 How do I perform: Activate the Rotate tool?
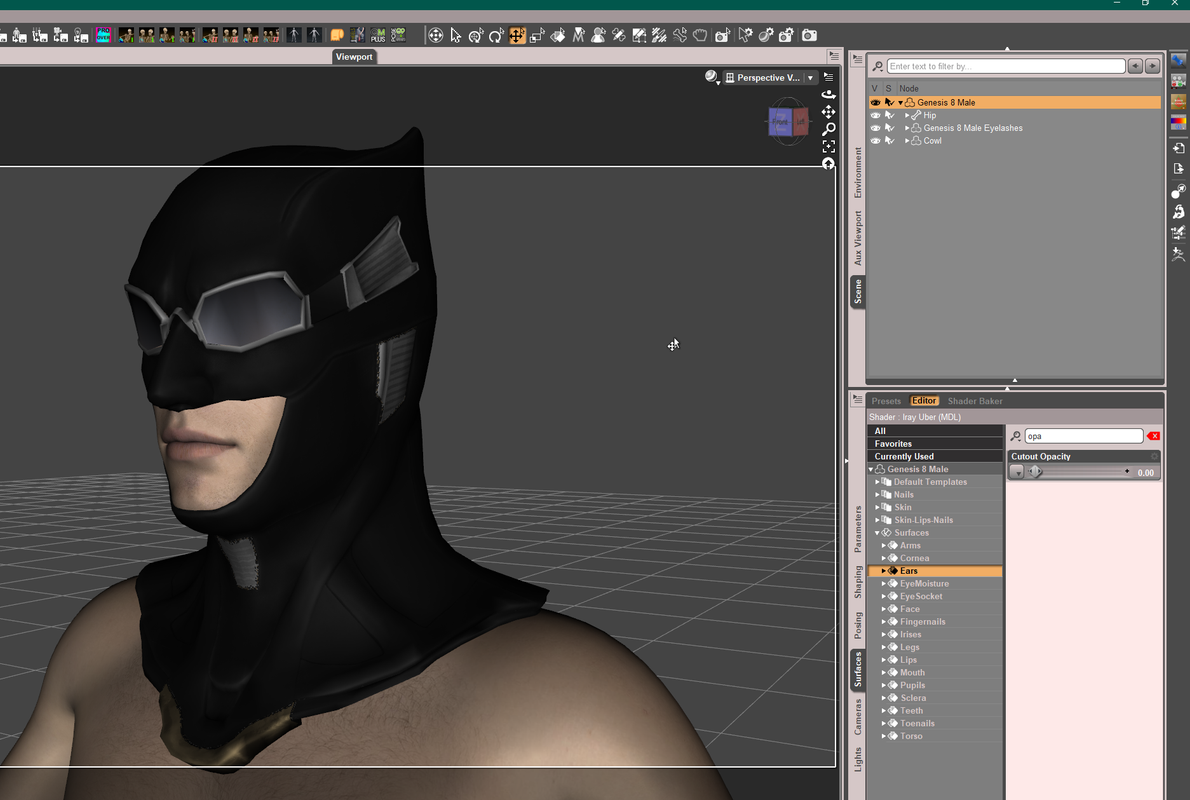[x=496, y=35]
